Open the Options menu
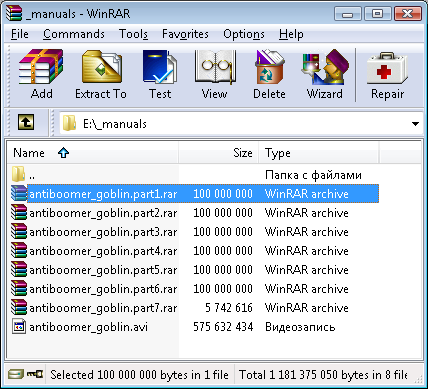 click(244, 34)
